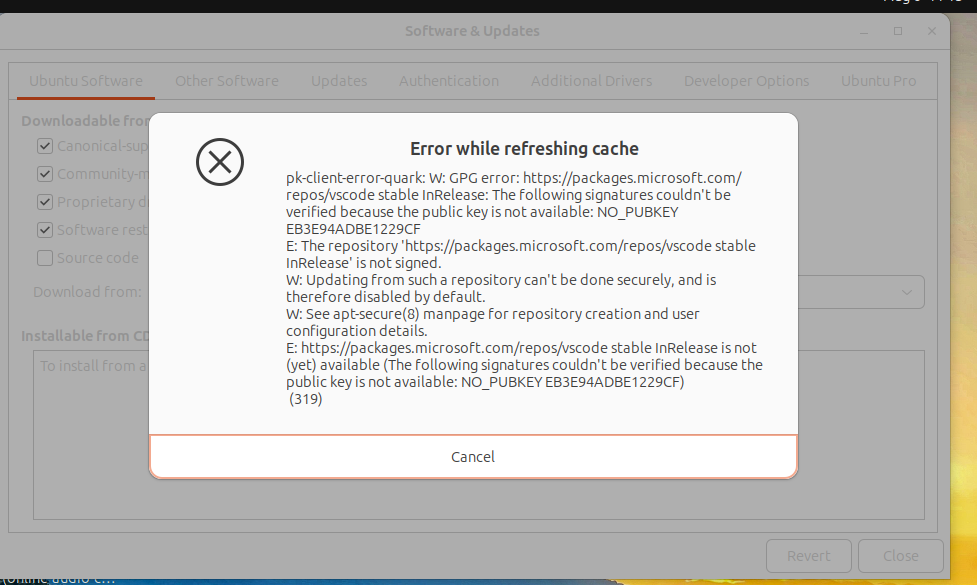
Task: Toggle the Canonical-supported software checkbox
Action: click(x=45, y=146)
